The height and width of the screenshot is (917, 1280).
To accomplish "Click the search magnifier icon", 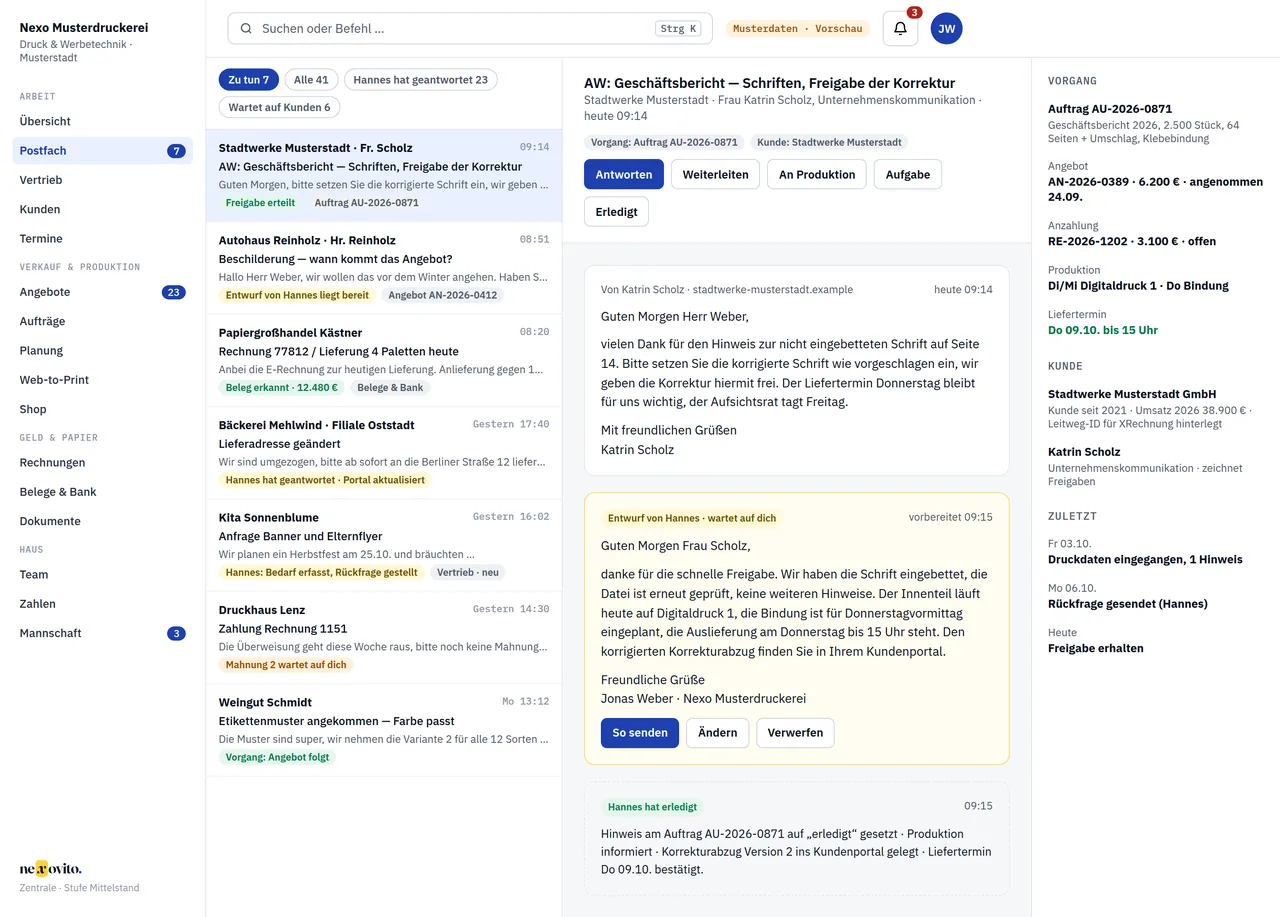I will point(246,28).
